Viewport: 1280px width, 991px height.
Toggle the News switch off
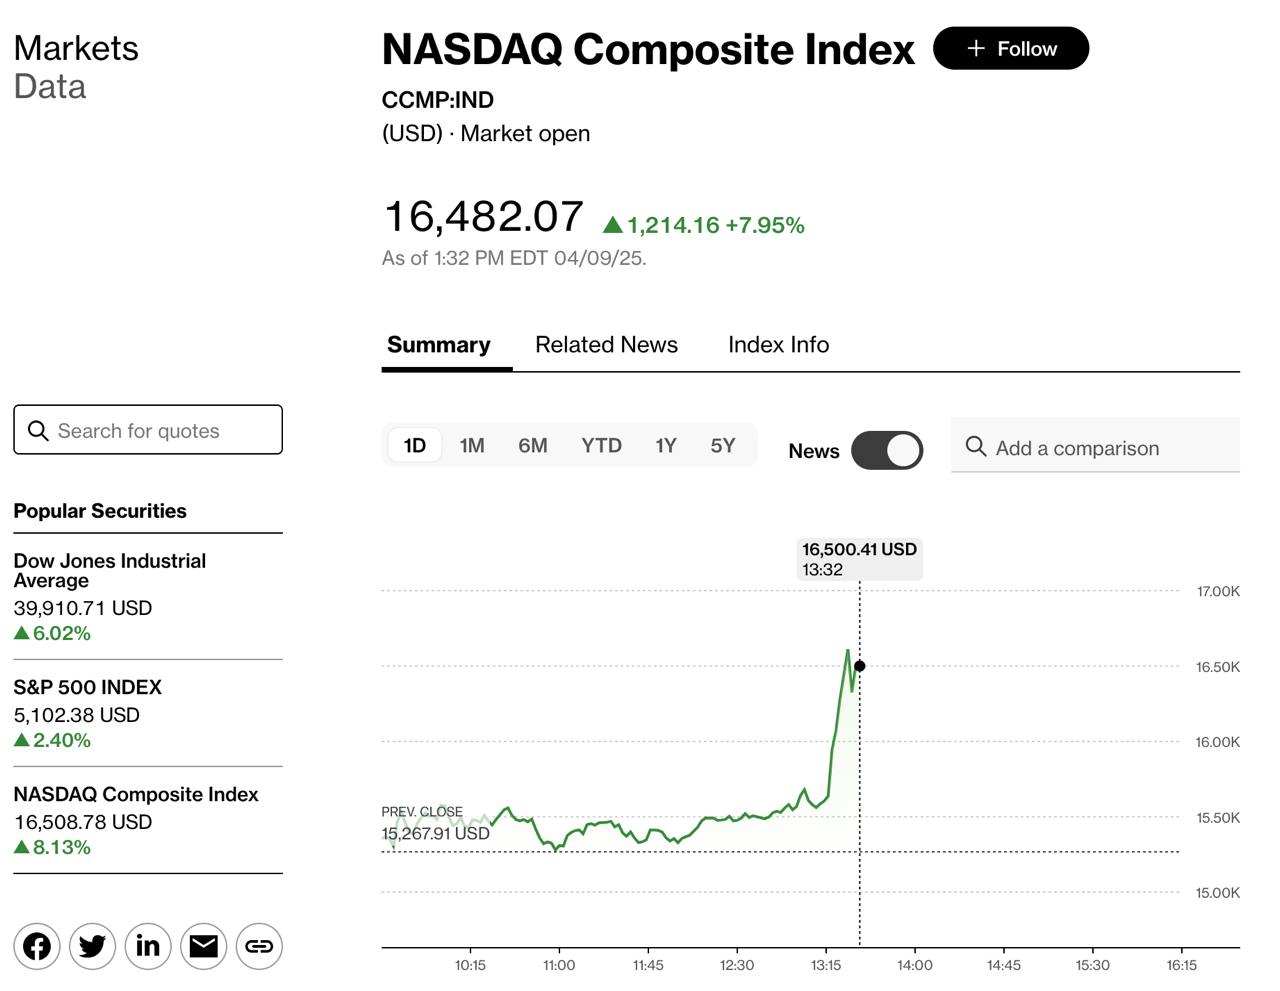pyautogui.click(x=886, y=450)
